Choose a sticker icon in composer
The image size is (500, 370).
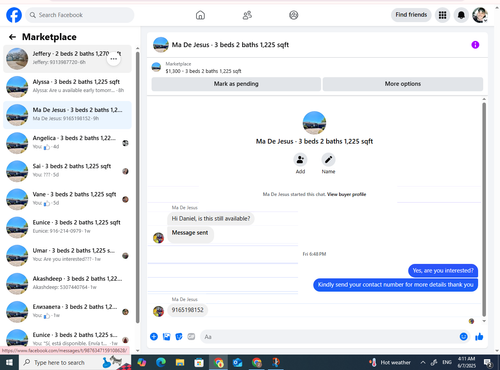(x=179, y=337)
